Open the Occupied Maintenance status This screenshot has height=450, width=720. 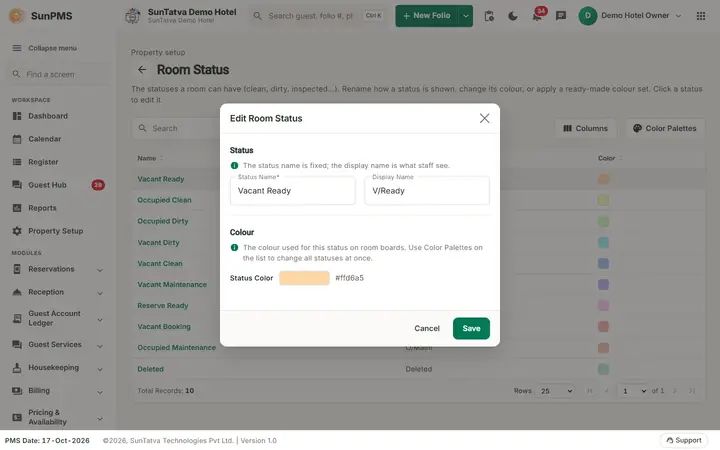(176, 348)
